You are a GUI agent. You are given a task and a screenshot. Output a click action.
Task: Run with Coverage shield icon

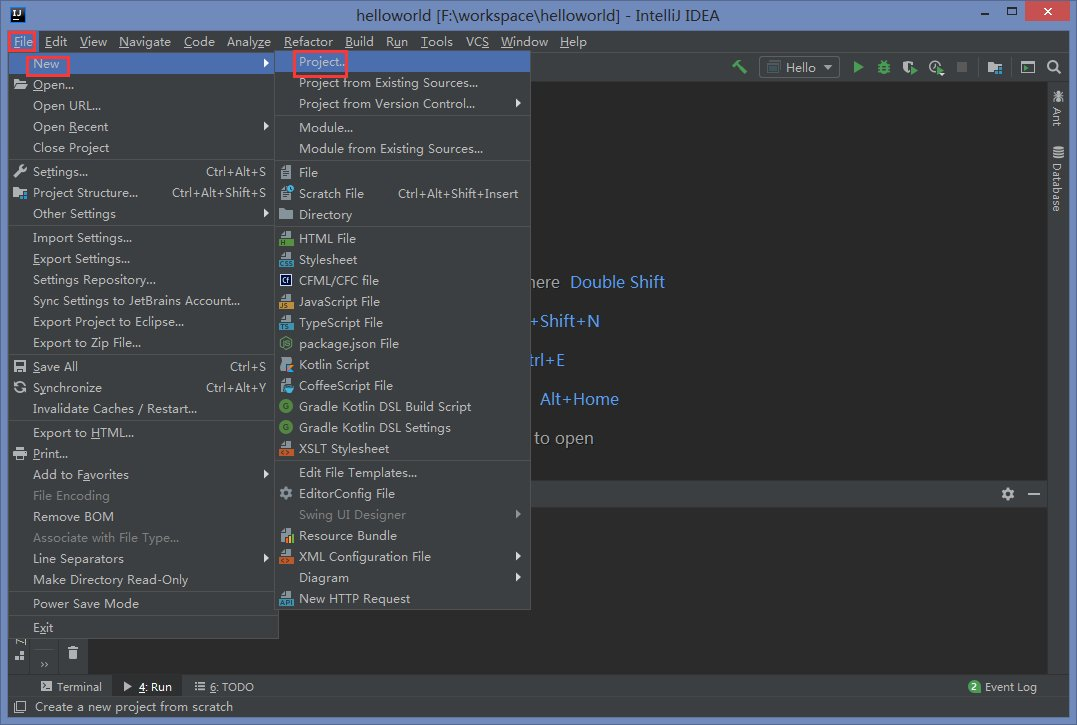(909, 67)
